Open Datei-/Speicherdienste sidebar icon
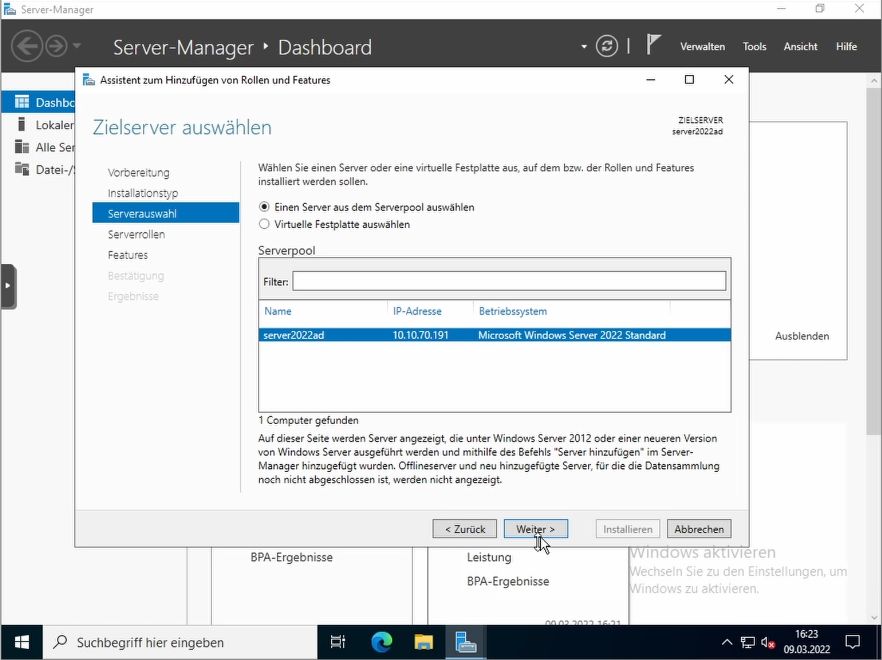The width and height of the screenshot is (882, 660). pos(21,169)
